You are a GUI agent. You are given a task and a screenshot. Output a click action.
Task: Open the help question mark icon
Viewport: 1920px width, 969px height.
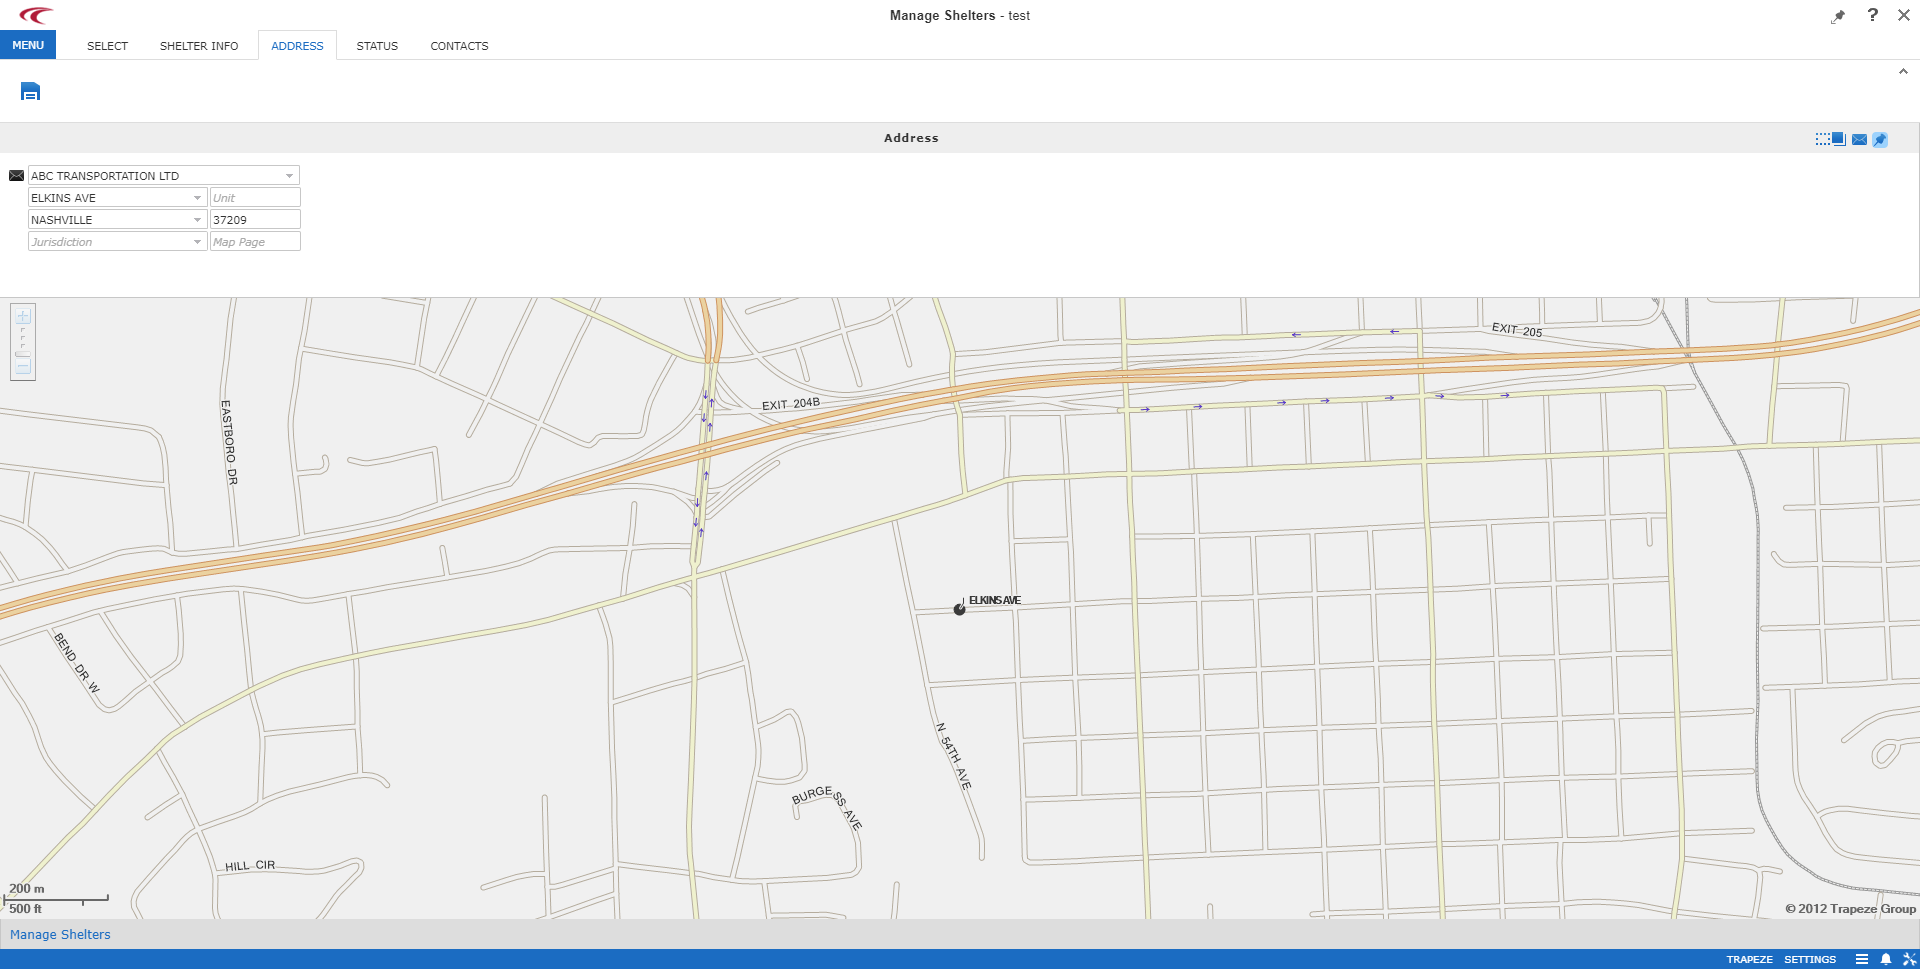[1872, 15]
